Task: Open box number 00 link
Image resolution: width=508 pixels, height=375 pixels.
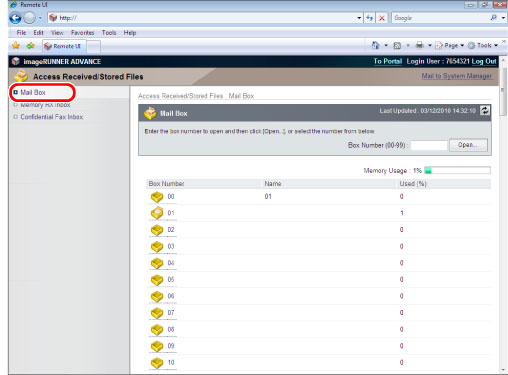Action: (171, 197)
